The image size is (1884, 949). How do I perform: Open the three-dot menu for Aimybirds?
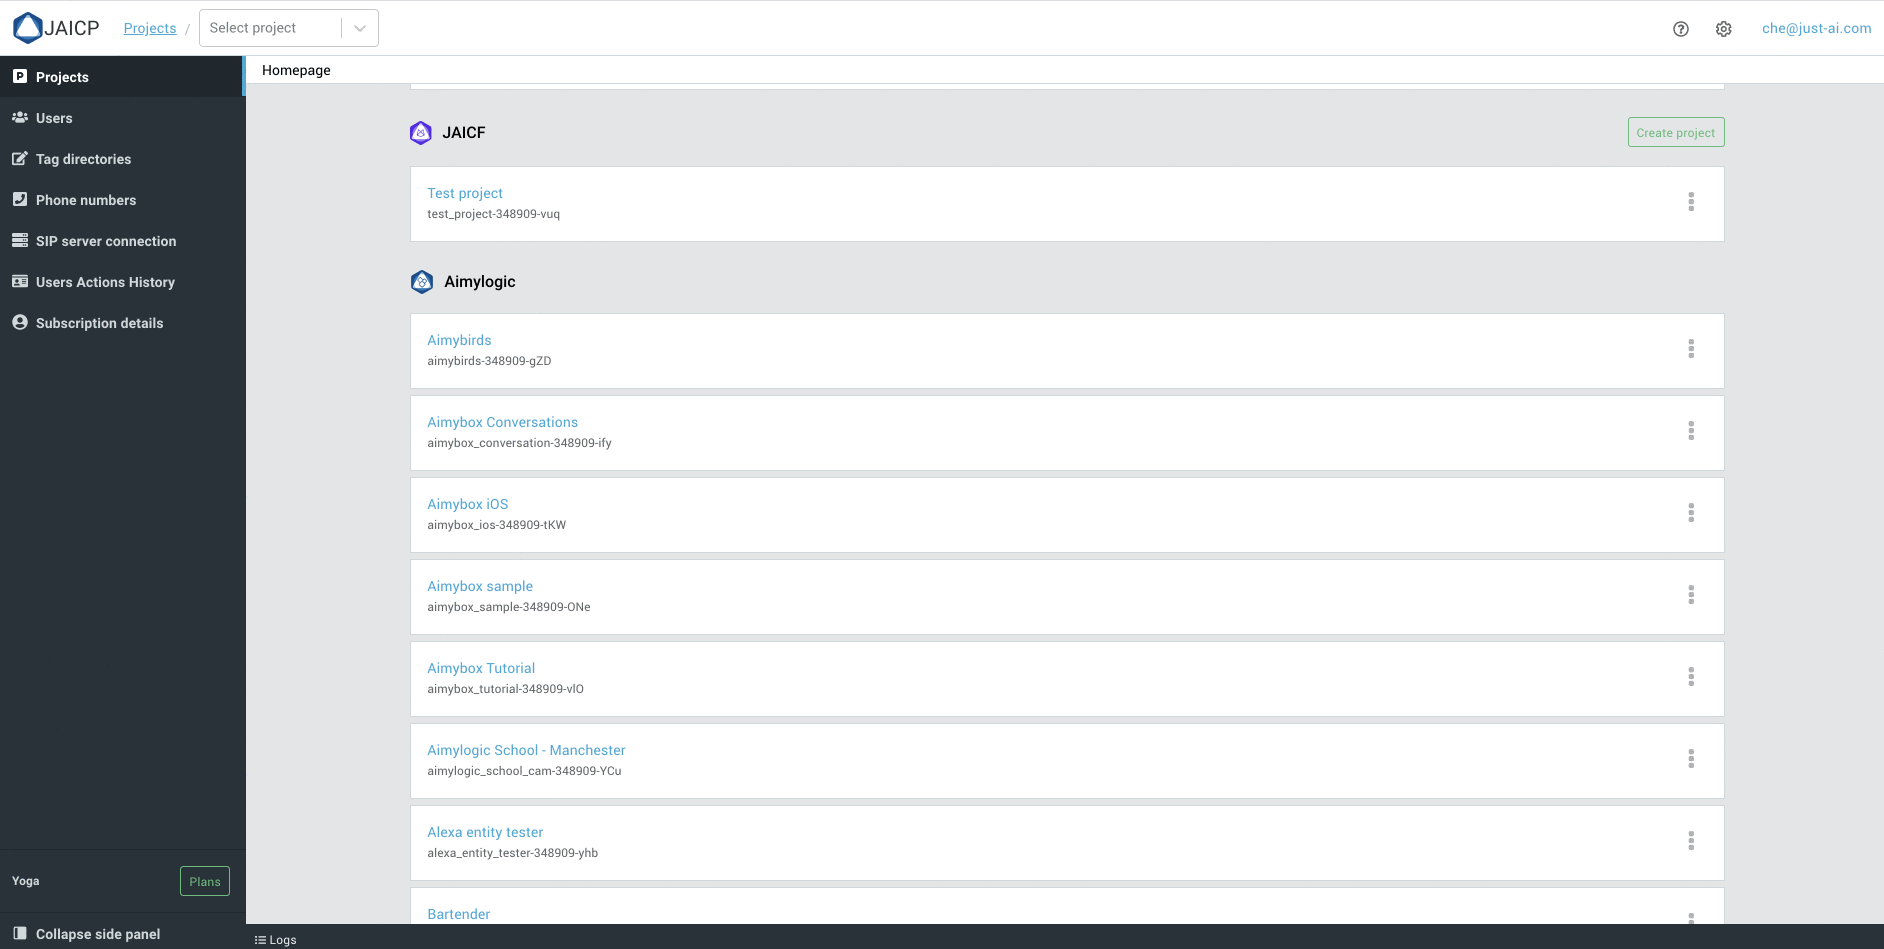pyautogui.click(x=1691, y=349)
